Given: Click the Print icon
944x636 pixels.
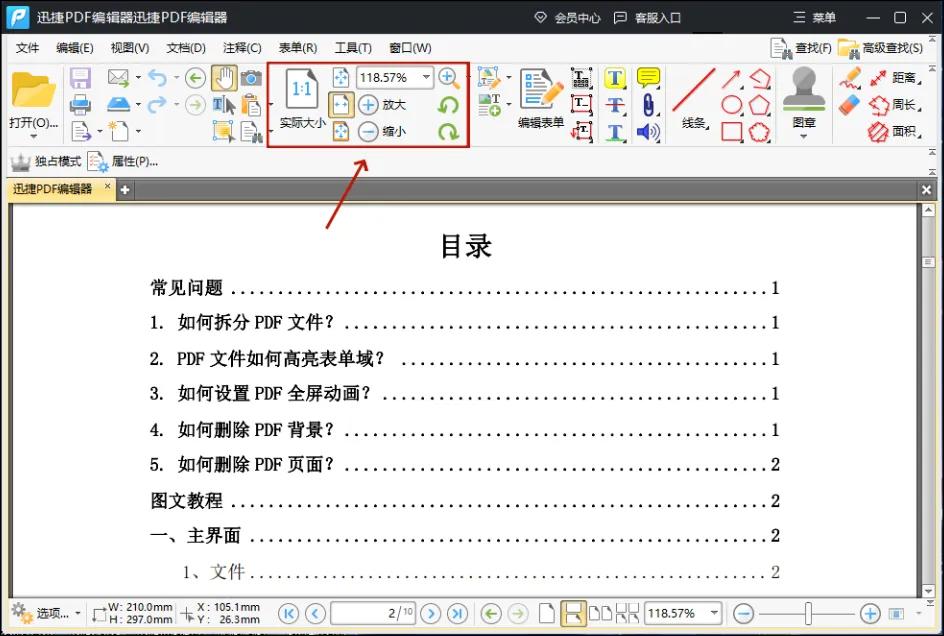Looking at the screenshot, I should click(80, 104).
